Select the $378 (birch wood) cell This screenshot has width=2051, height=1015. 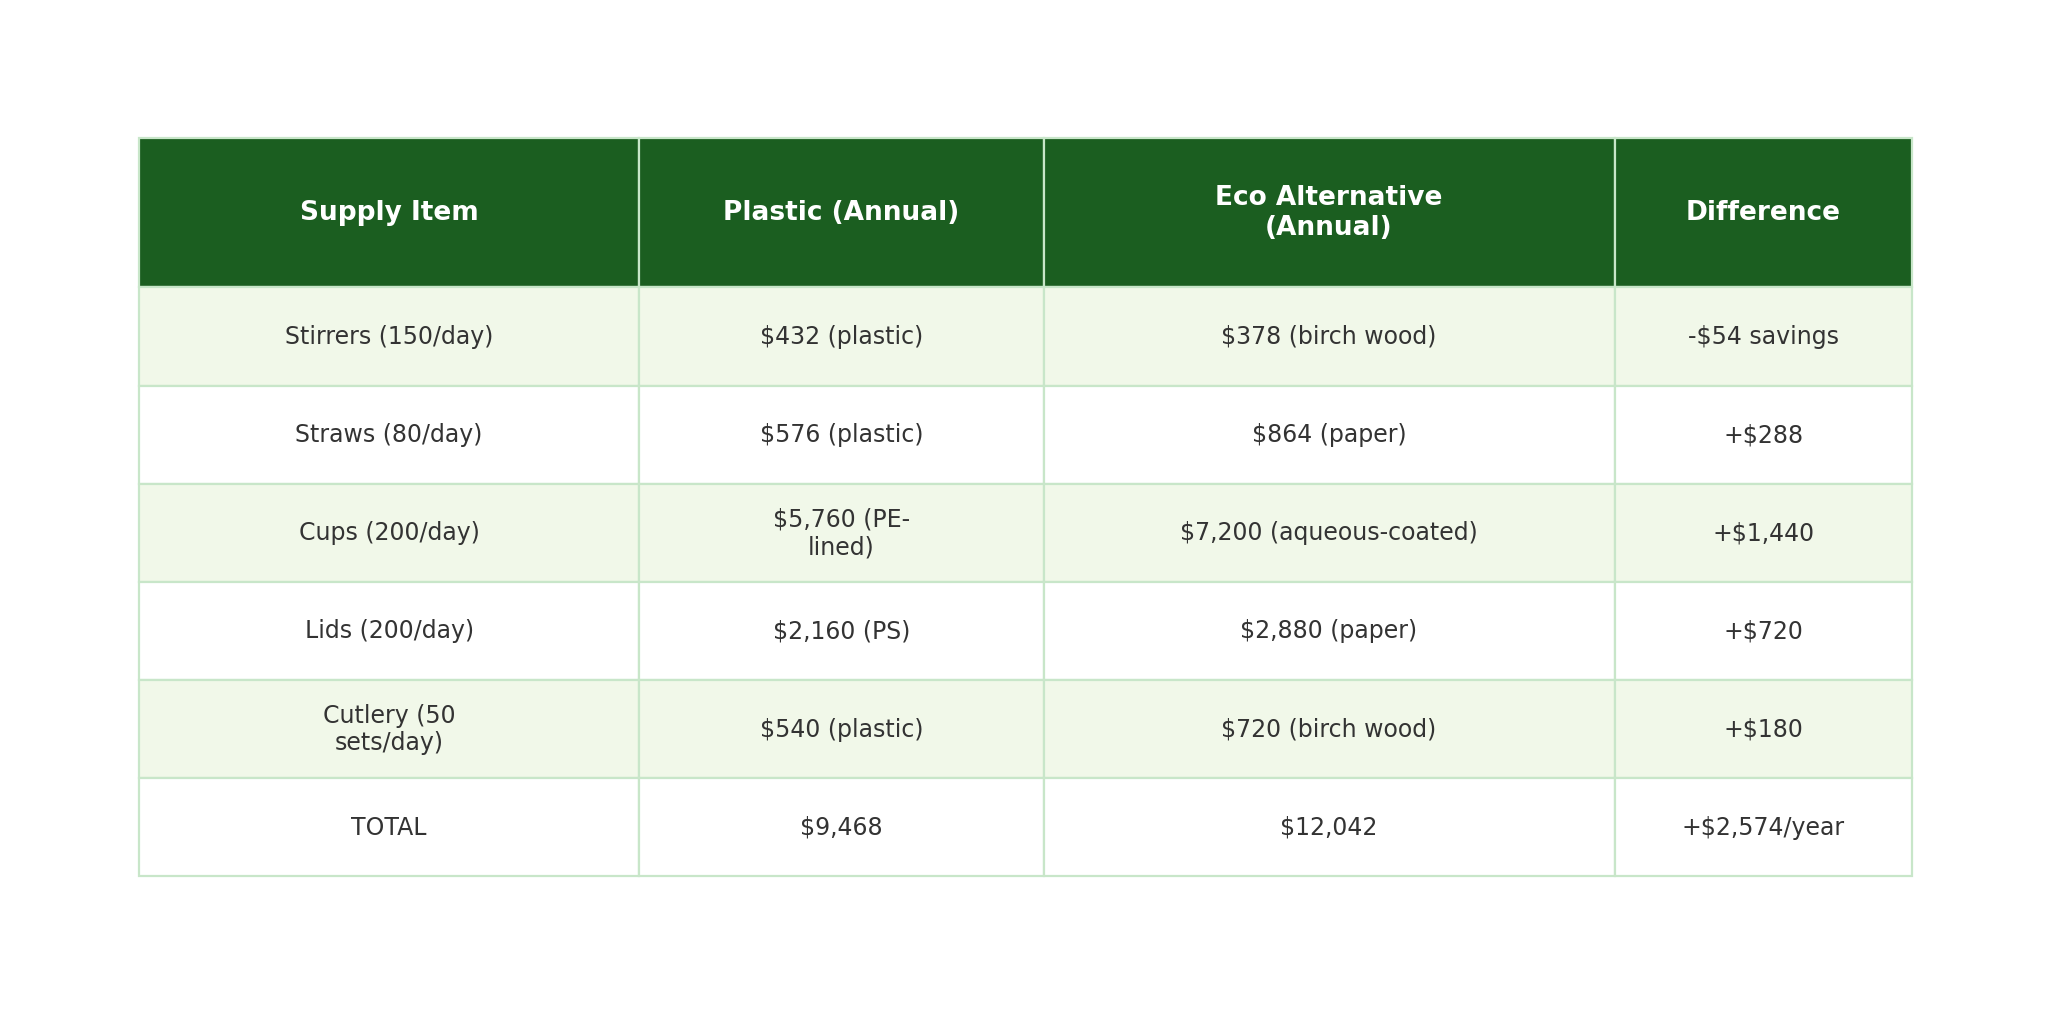point(1328,336)
